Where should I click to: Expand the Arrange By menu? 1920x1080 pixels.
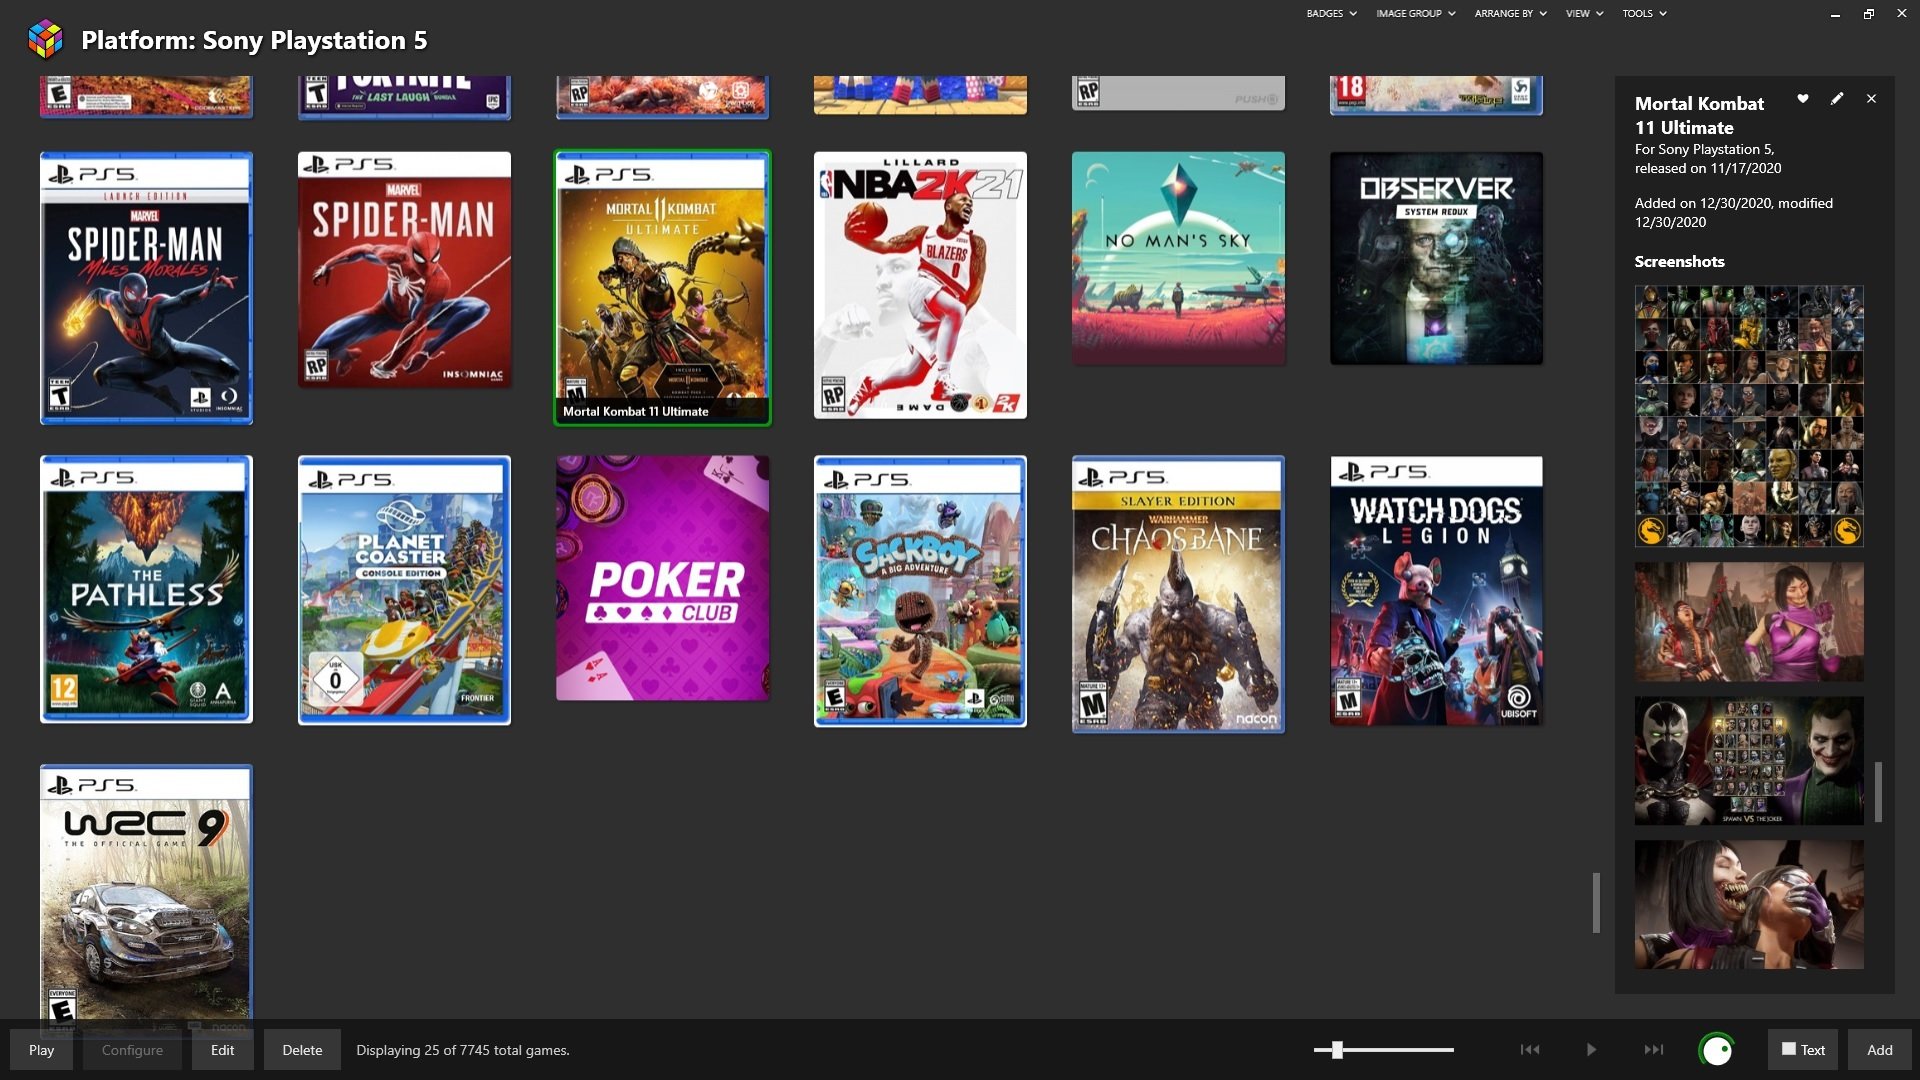pyautogui.click(x=1510, y=14)
